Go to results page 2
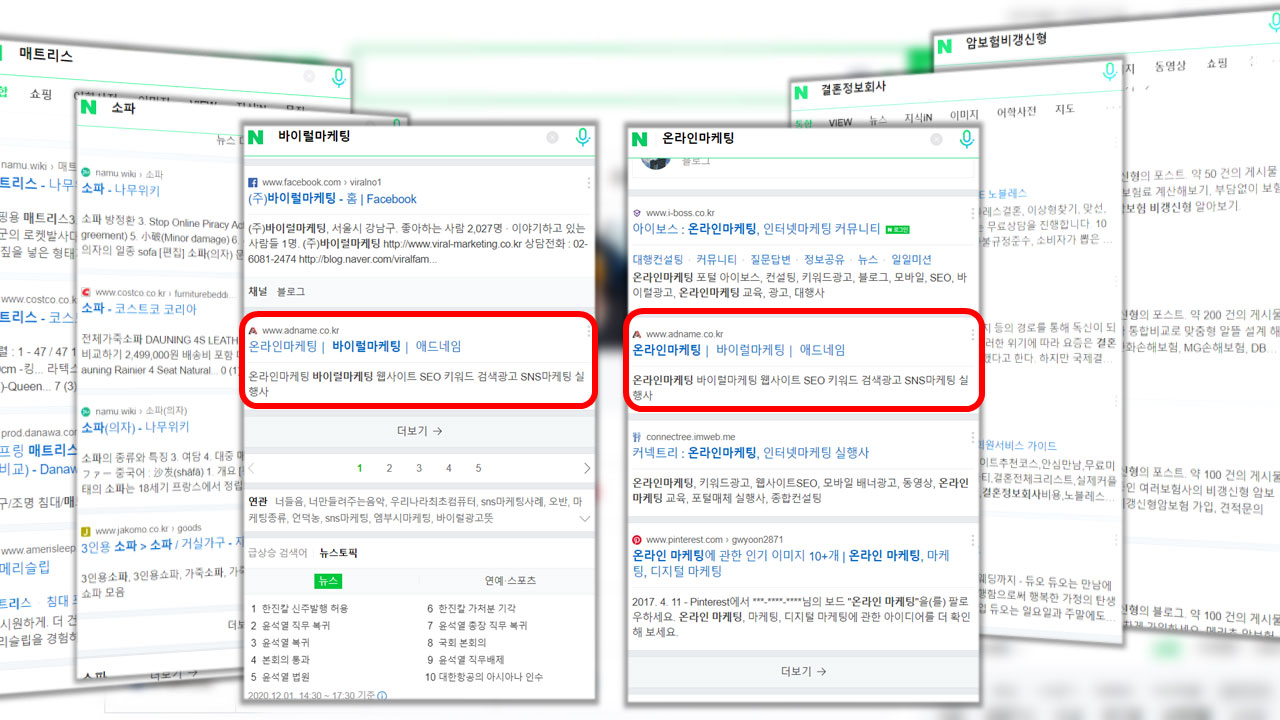 pyautogui.click(x=389, y=468)
